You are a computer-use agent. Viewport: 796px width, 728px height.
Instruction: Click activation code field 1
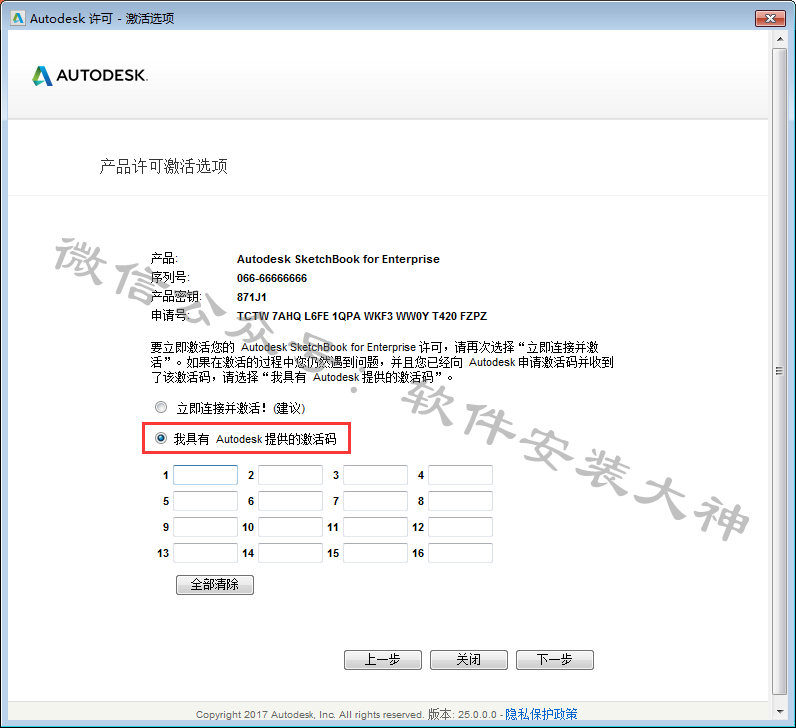205,475
